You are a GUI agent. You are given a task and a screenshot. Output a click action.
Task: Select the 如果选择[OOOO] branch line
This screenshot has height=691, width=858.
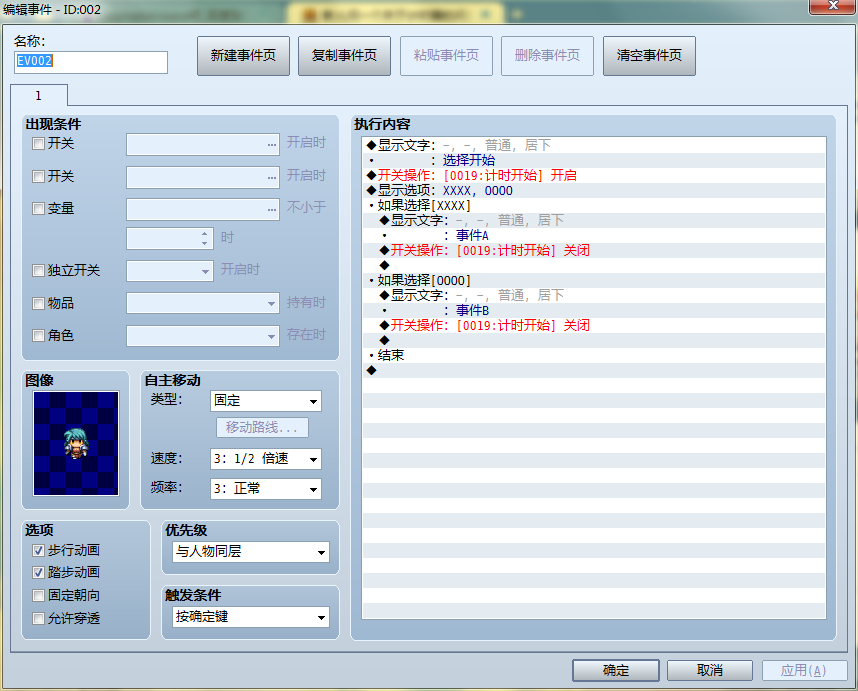tap(594, 280)
